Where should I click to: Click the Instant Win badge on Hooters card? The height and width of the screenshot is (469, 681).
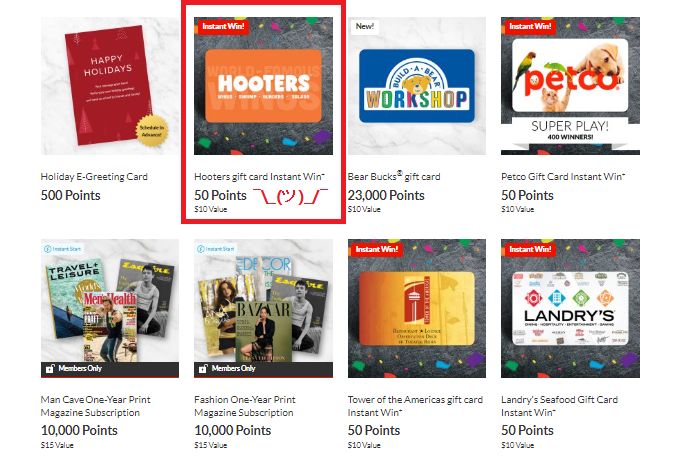(x=223, y=26)
